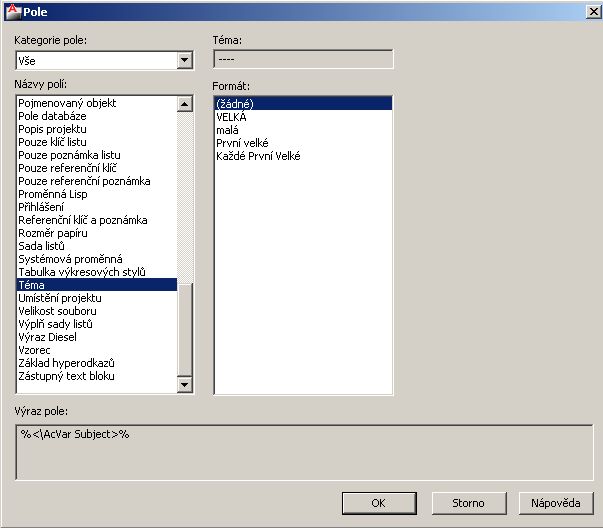Select 'První velké' format
Viewport: 603px width, 528px height.
[242, 143]
